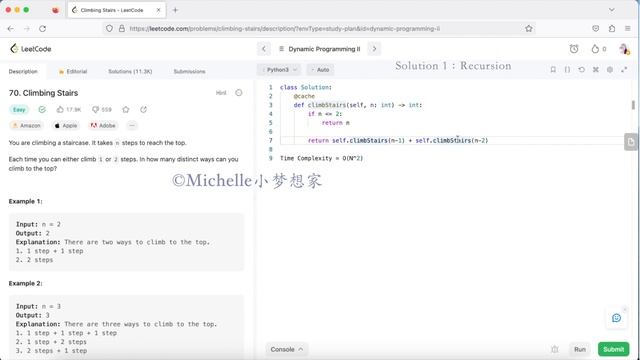The height and width of the screenshot is (360, 640).
Task: Open the Dynamic Programming II problem list
Action: (320, 49)
